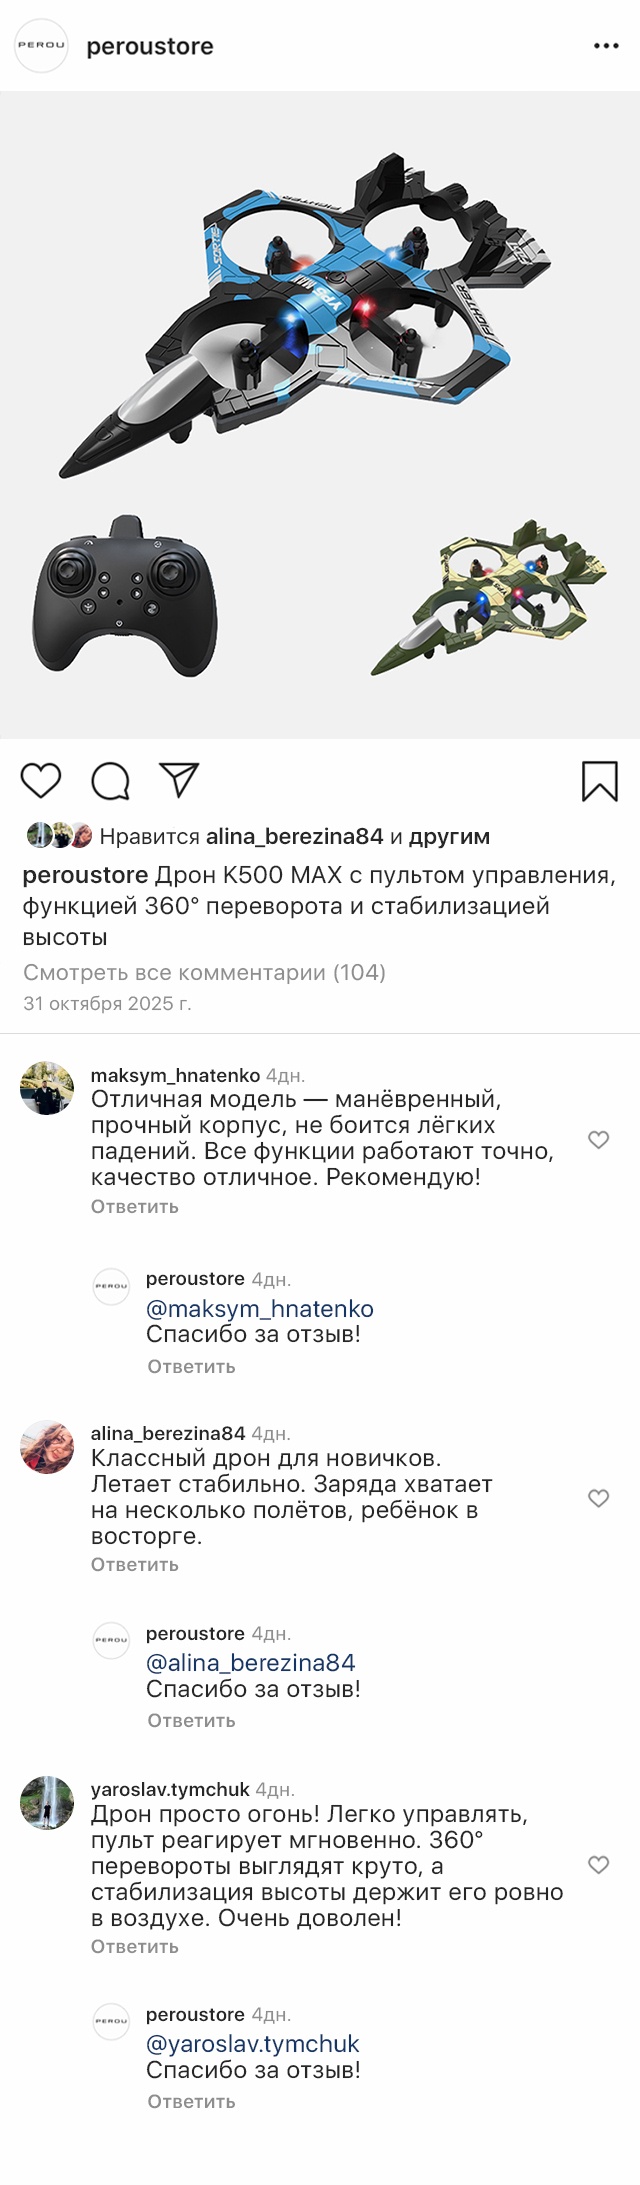Open the three-dots post options menu

pos(606,47)
